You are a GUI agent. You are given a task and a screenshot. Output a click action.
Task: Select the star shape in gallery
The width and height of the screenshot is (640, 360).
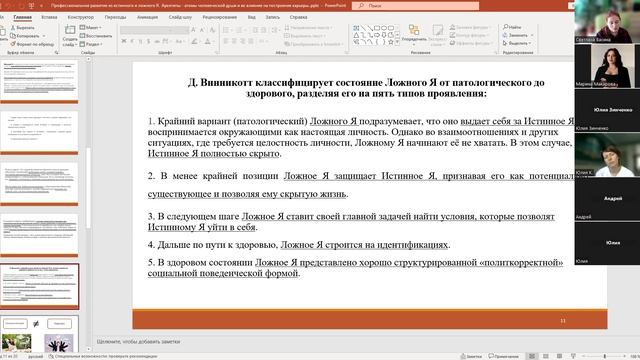[x=391, y=42]
